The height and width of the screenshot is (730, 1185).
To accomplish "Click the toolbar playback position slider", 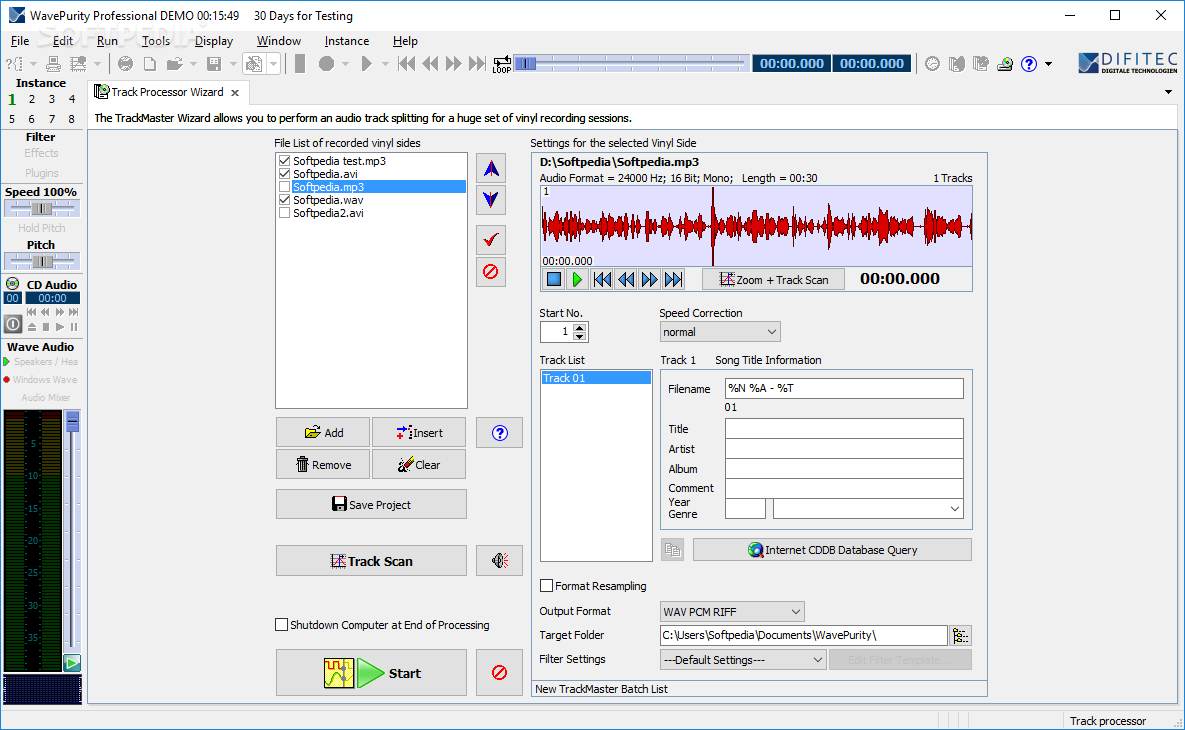I will pos(633,64).
